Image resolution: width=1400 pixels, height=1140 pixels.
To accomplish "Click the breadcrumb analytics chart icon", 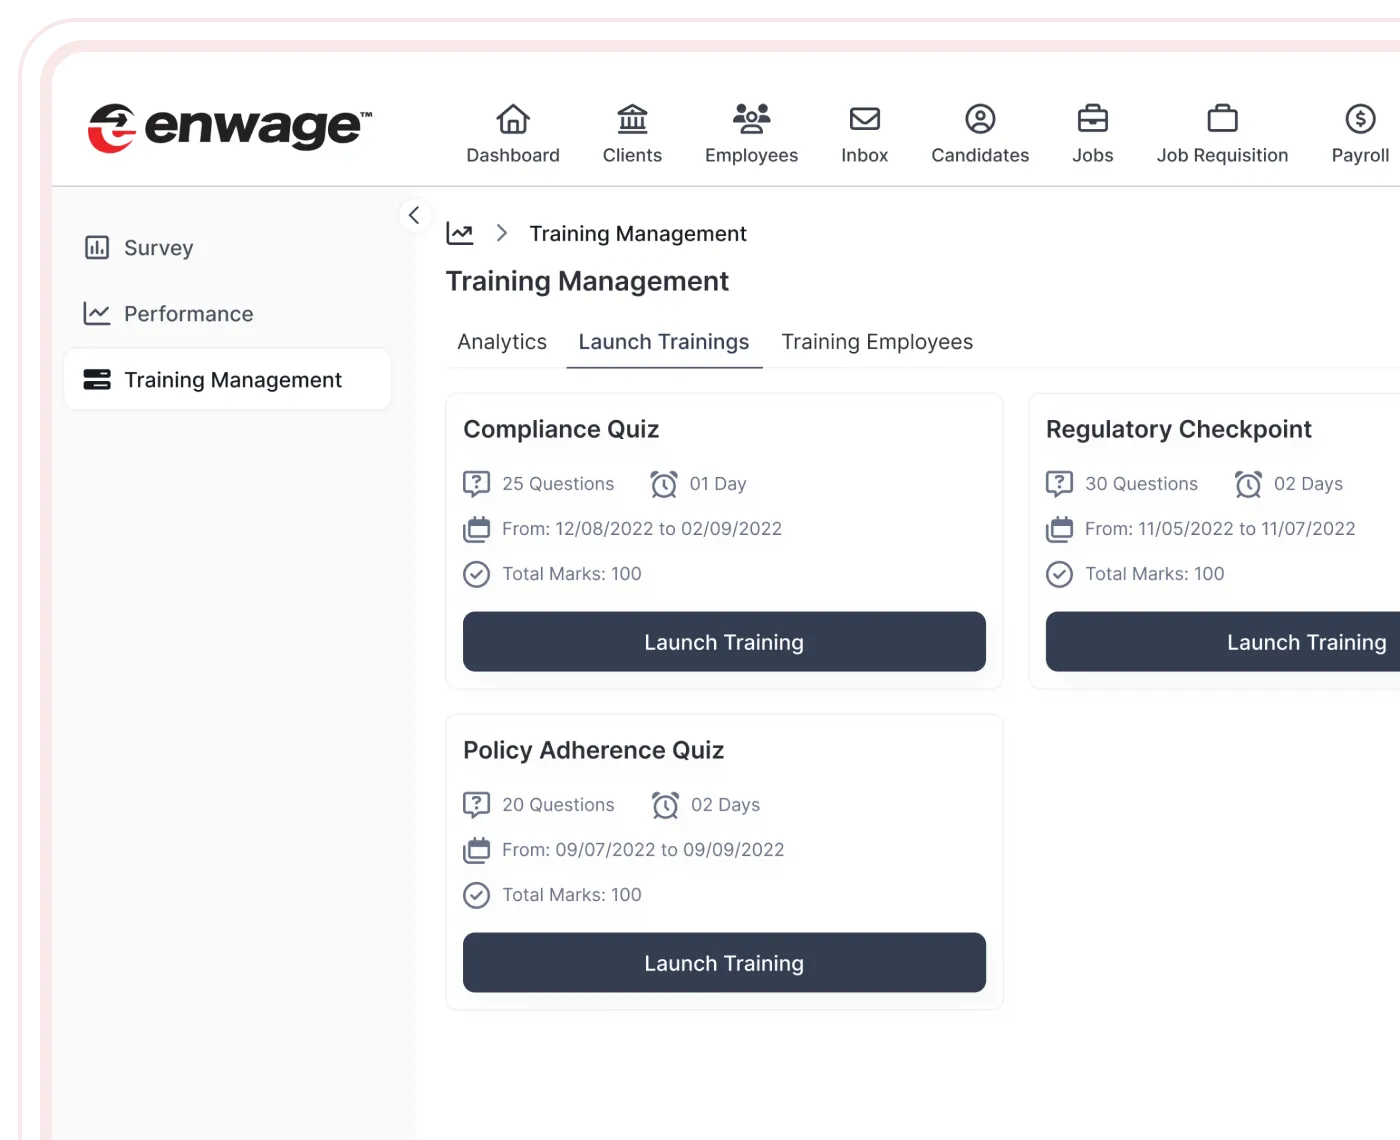I will point(460,233).
